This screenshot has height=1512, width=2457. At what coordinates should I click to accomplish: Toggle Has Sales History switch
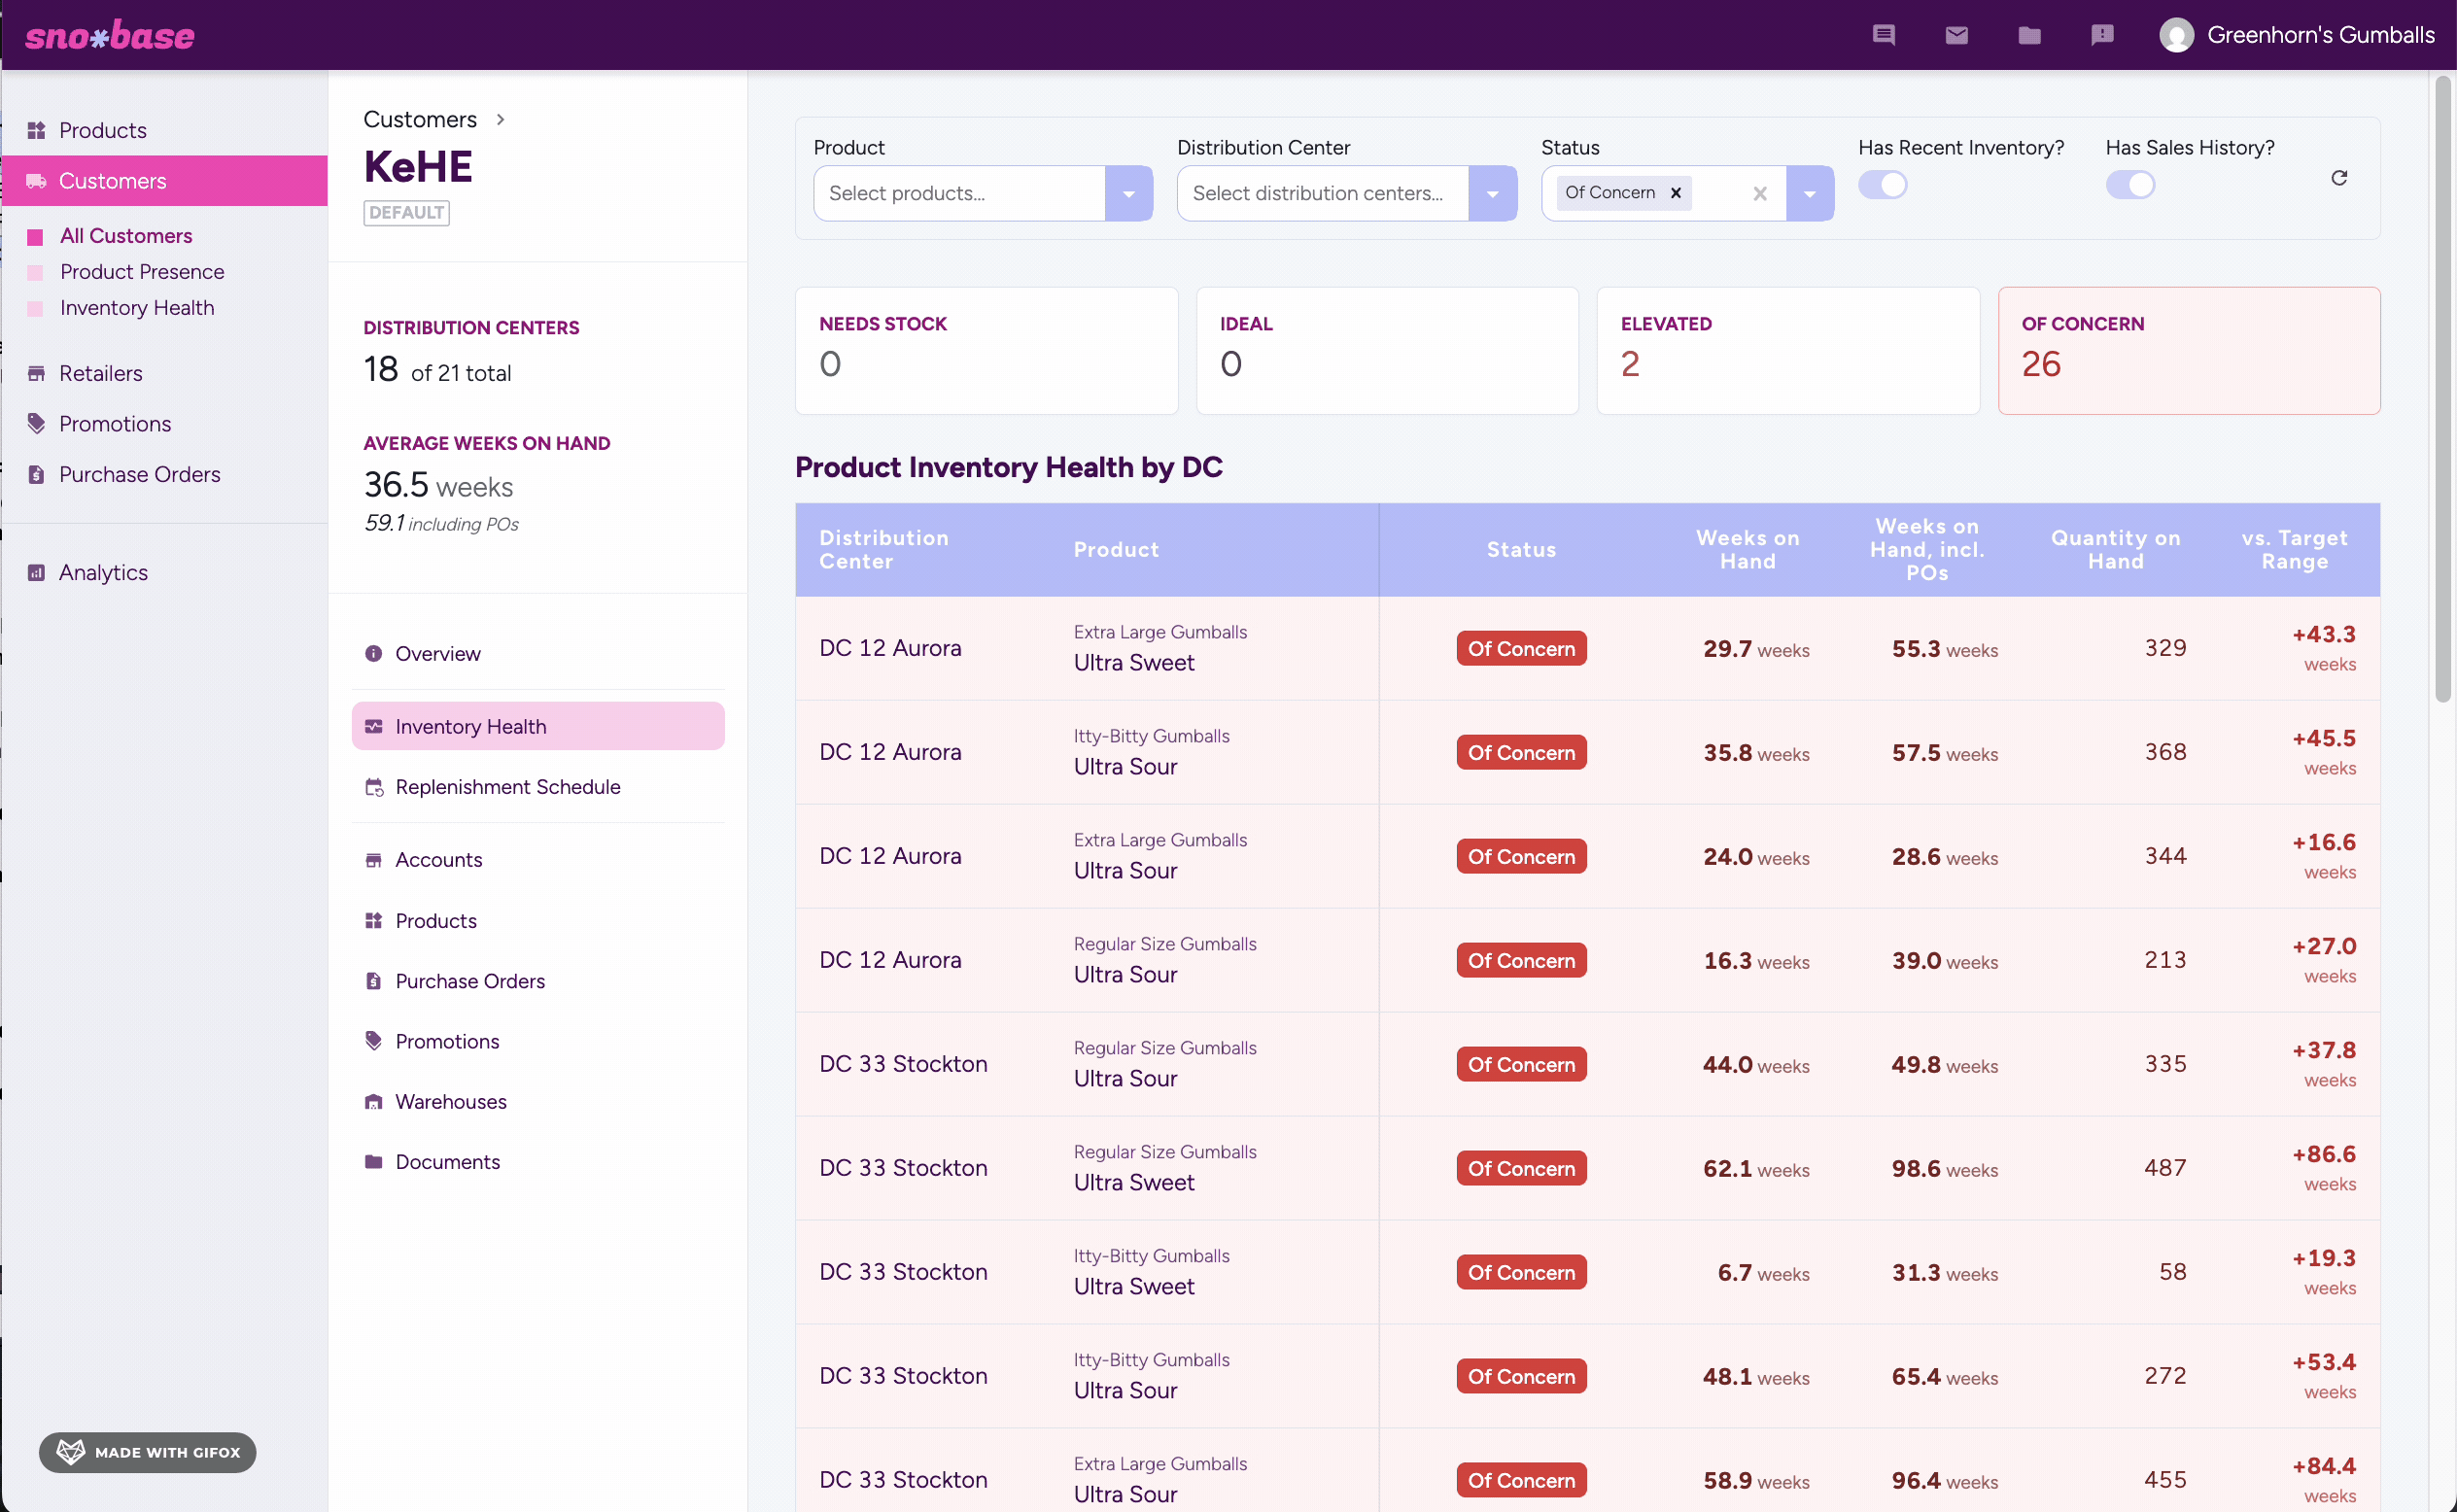[2130, 185]
